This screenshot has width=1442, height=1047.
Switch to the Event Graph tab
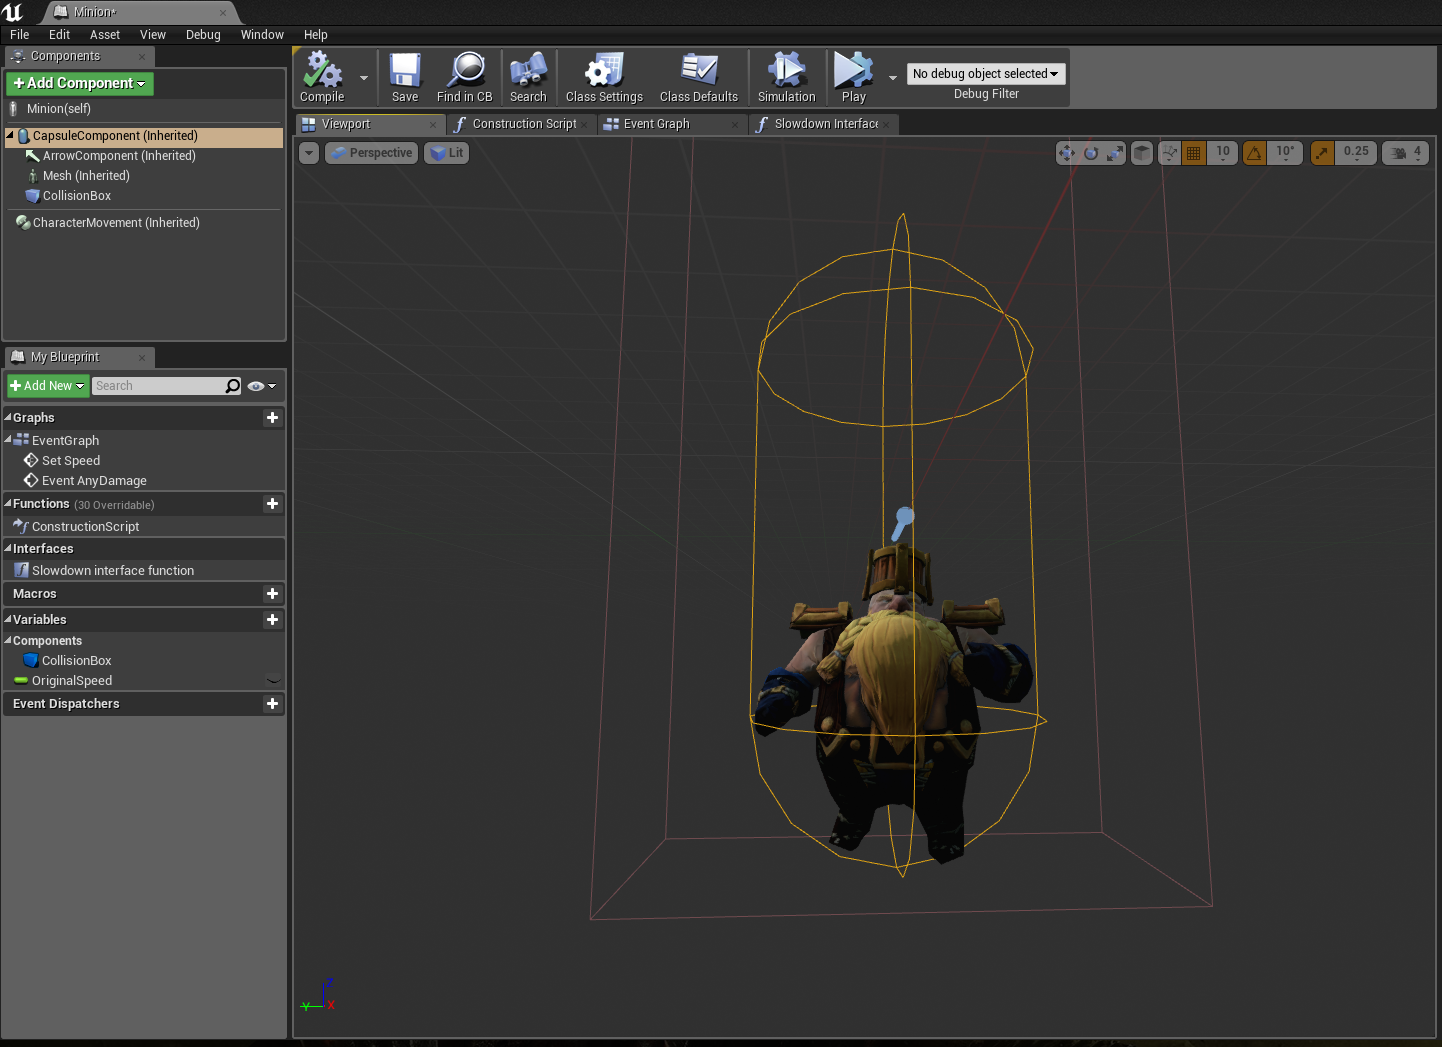click(656, 124)
